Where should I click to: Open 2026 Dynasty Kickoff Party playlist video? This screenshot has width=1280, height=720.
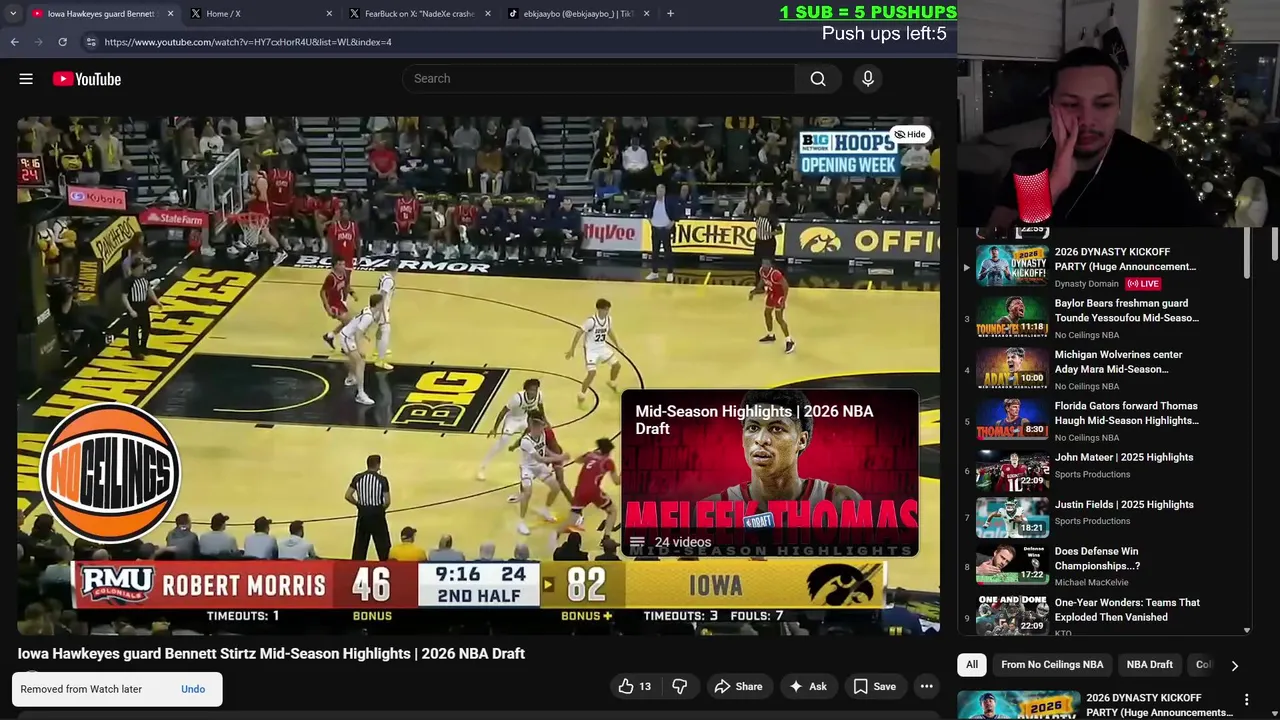(x=1104, y=267)
